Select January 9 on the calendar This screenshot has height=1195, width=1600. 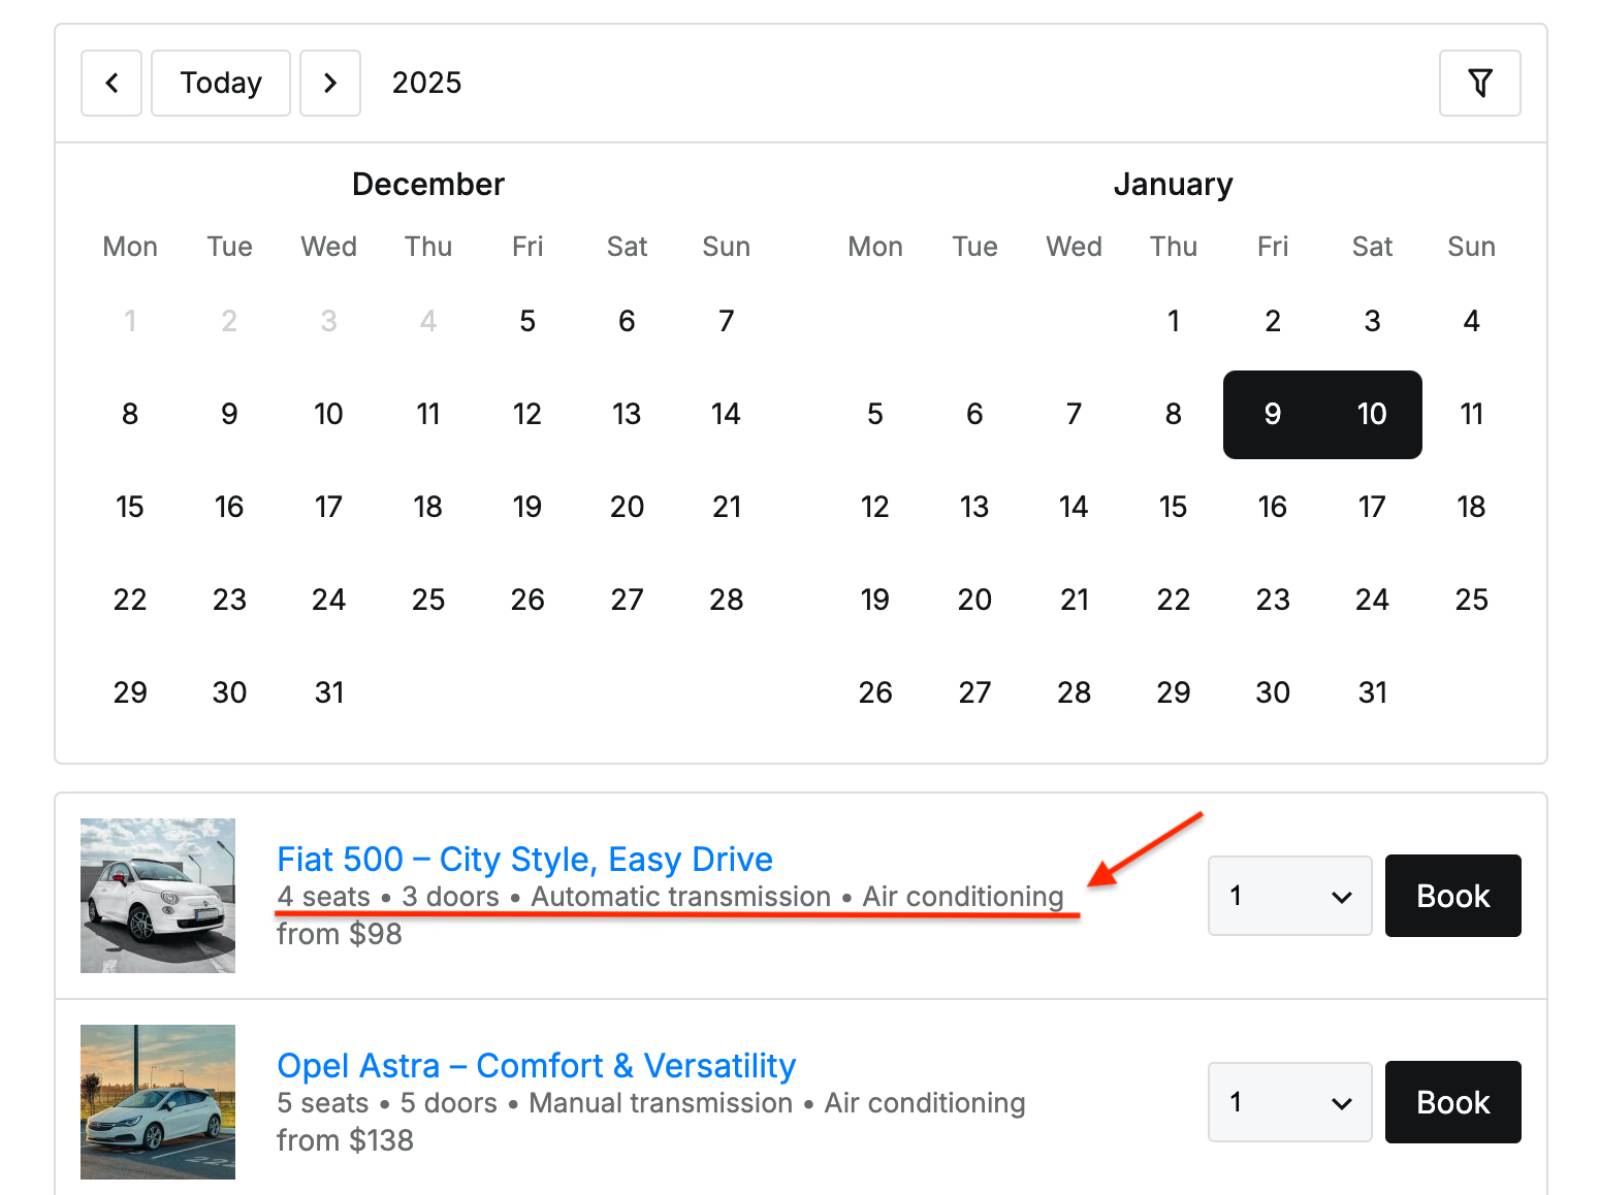coord(1272,414)
